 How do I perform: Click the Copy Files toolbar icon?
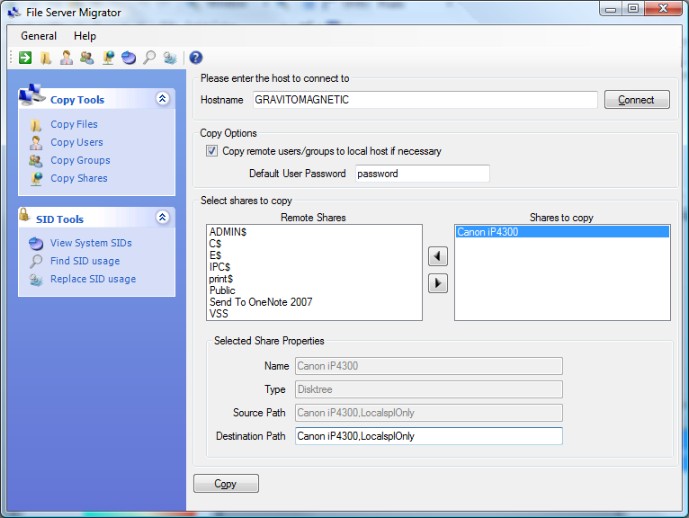pyautogui.click(x=46, y=58)
